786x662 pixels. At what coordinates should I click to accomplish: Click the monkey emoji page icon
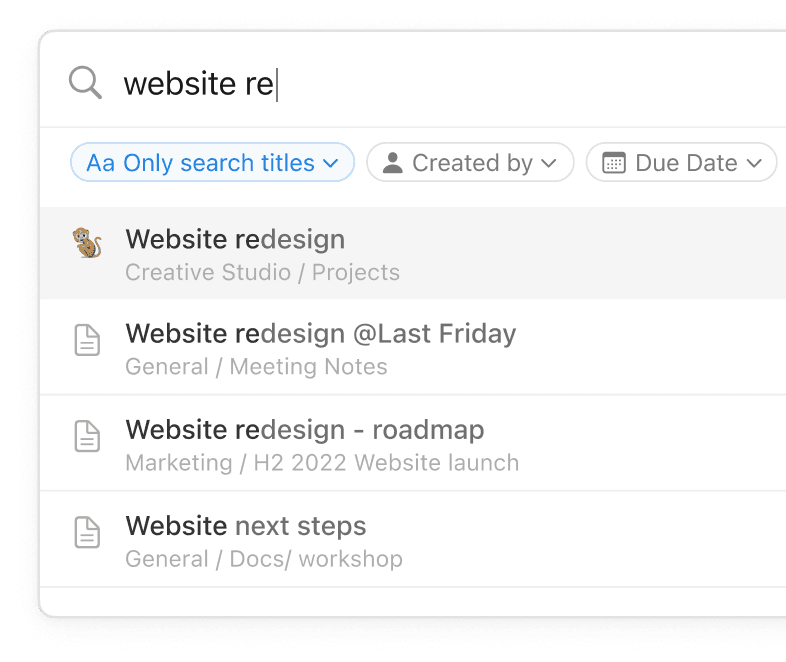click(x=88, y=243)
